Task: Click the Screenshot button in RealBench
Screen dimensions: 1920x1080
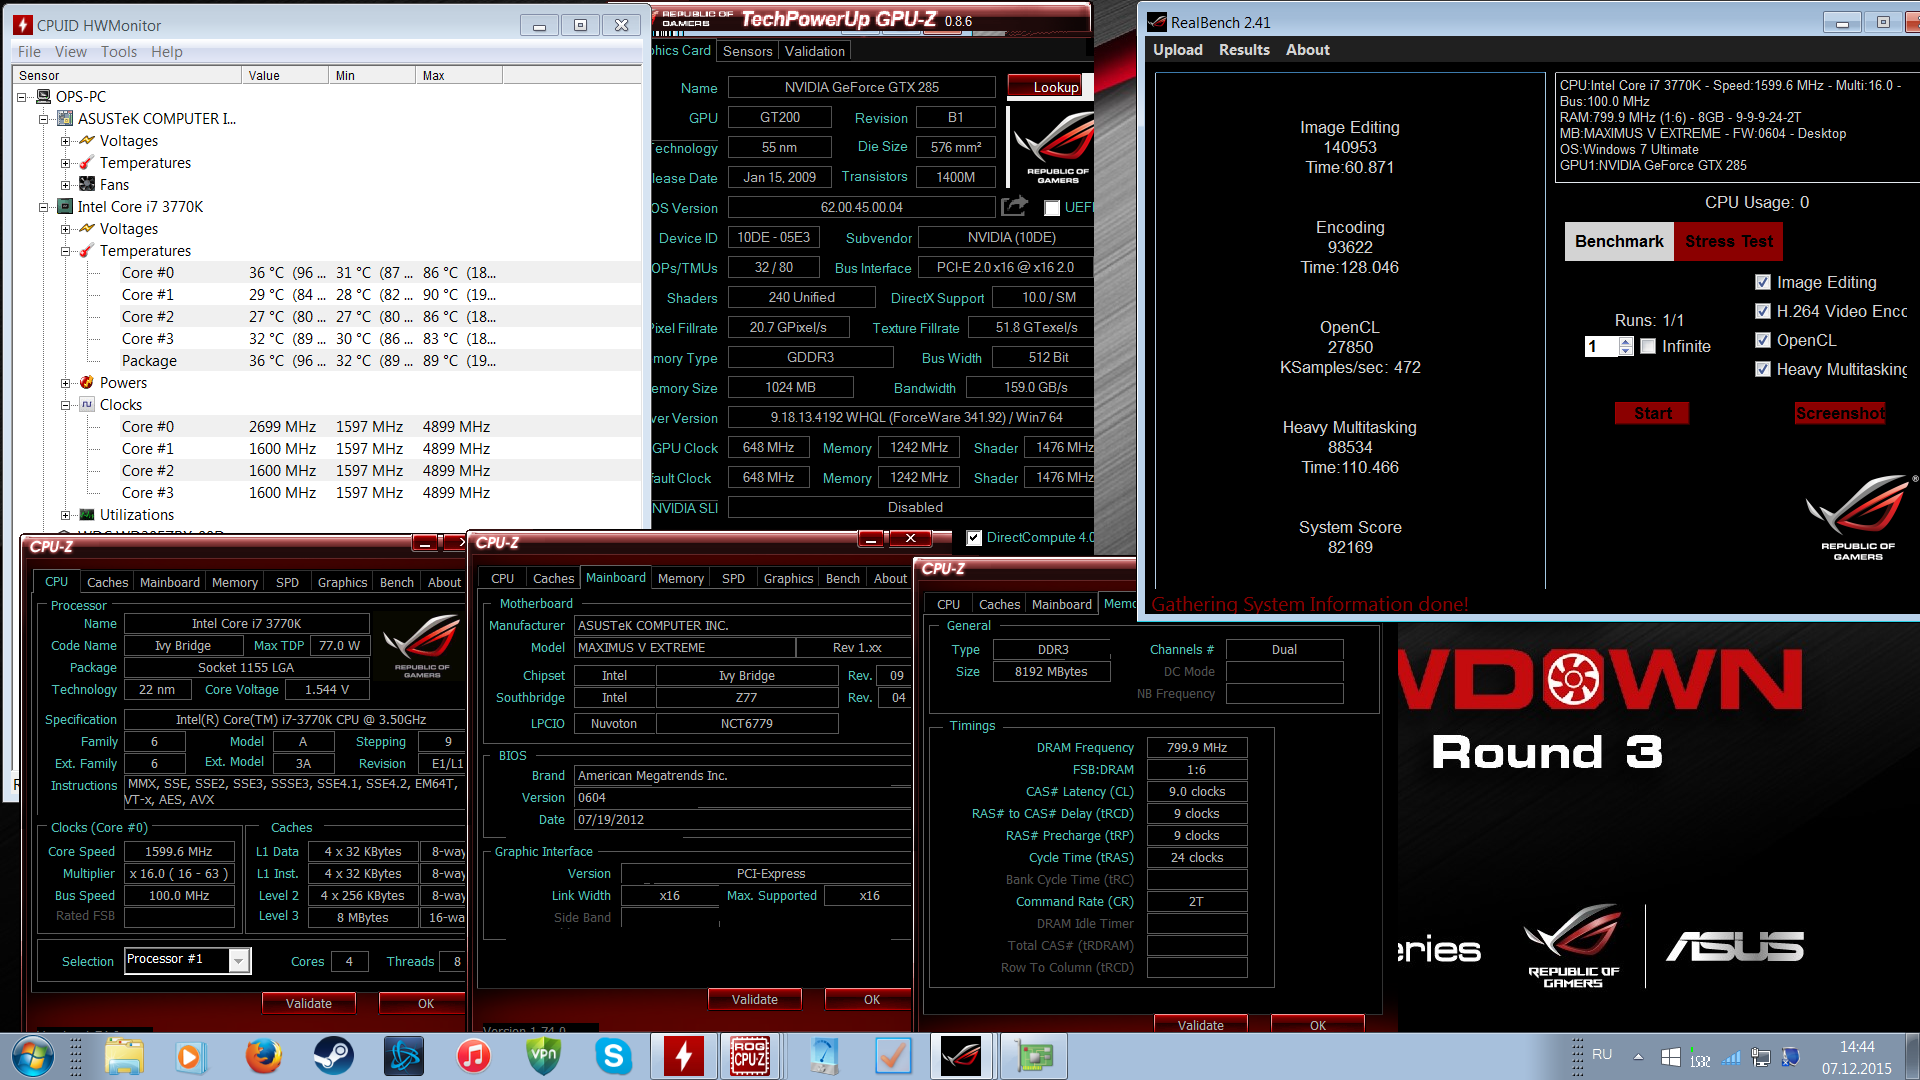Action: pos(1840,413)
